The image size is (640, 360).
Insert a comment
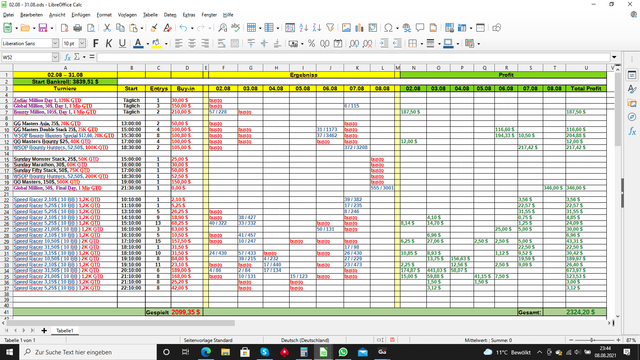tap(420, 28)
